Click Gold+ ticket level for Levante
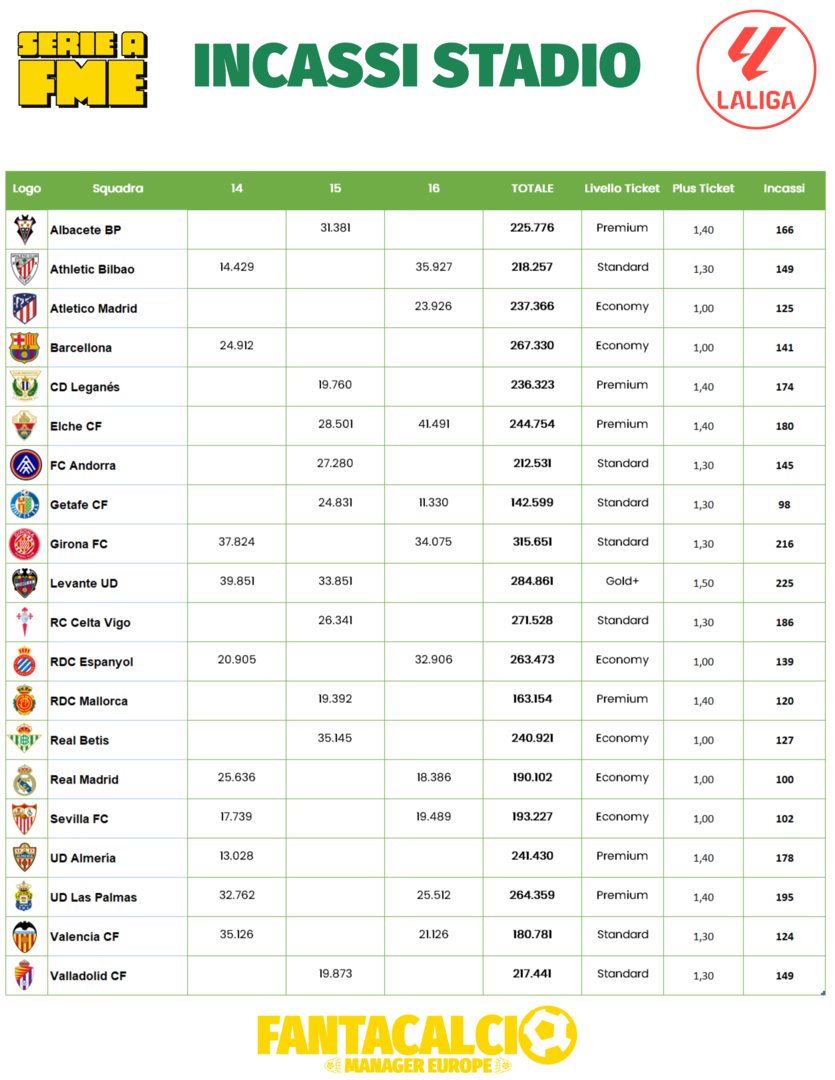 click(622, 581)
